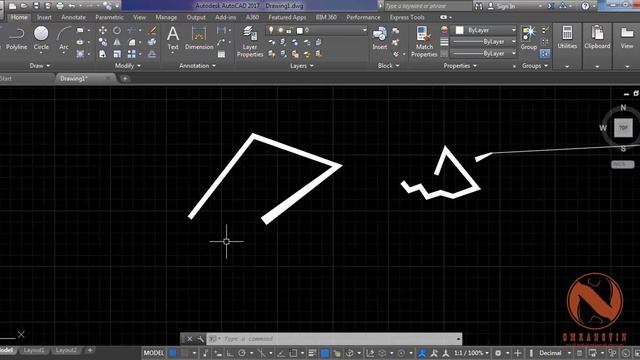Image resolution: width=640 pixels, height=360 pixels.
Task: Click the Open file icon in quick access toolbar
Action: coord(24,6)
